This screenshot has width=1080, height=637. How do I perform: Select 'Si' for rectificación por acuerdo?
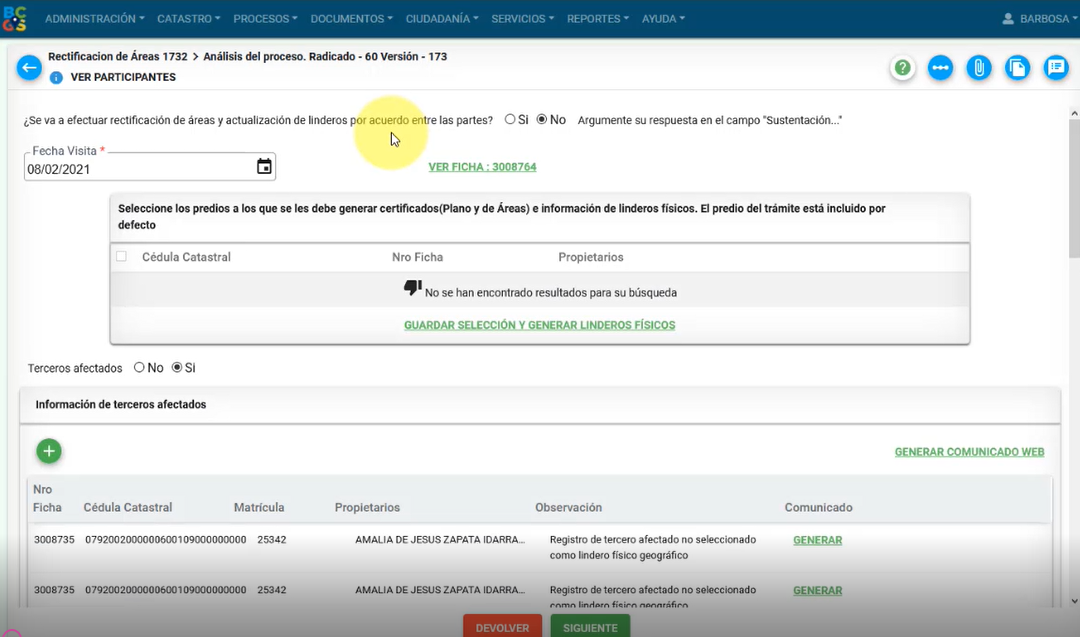tap(510, 119)
